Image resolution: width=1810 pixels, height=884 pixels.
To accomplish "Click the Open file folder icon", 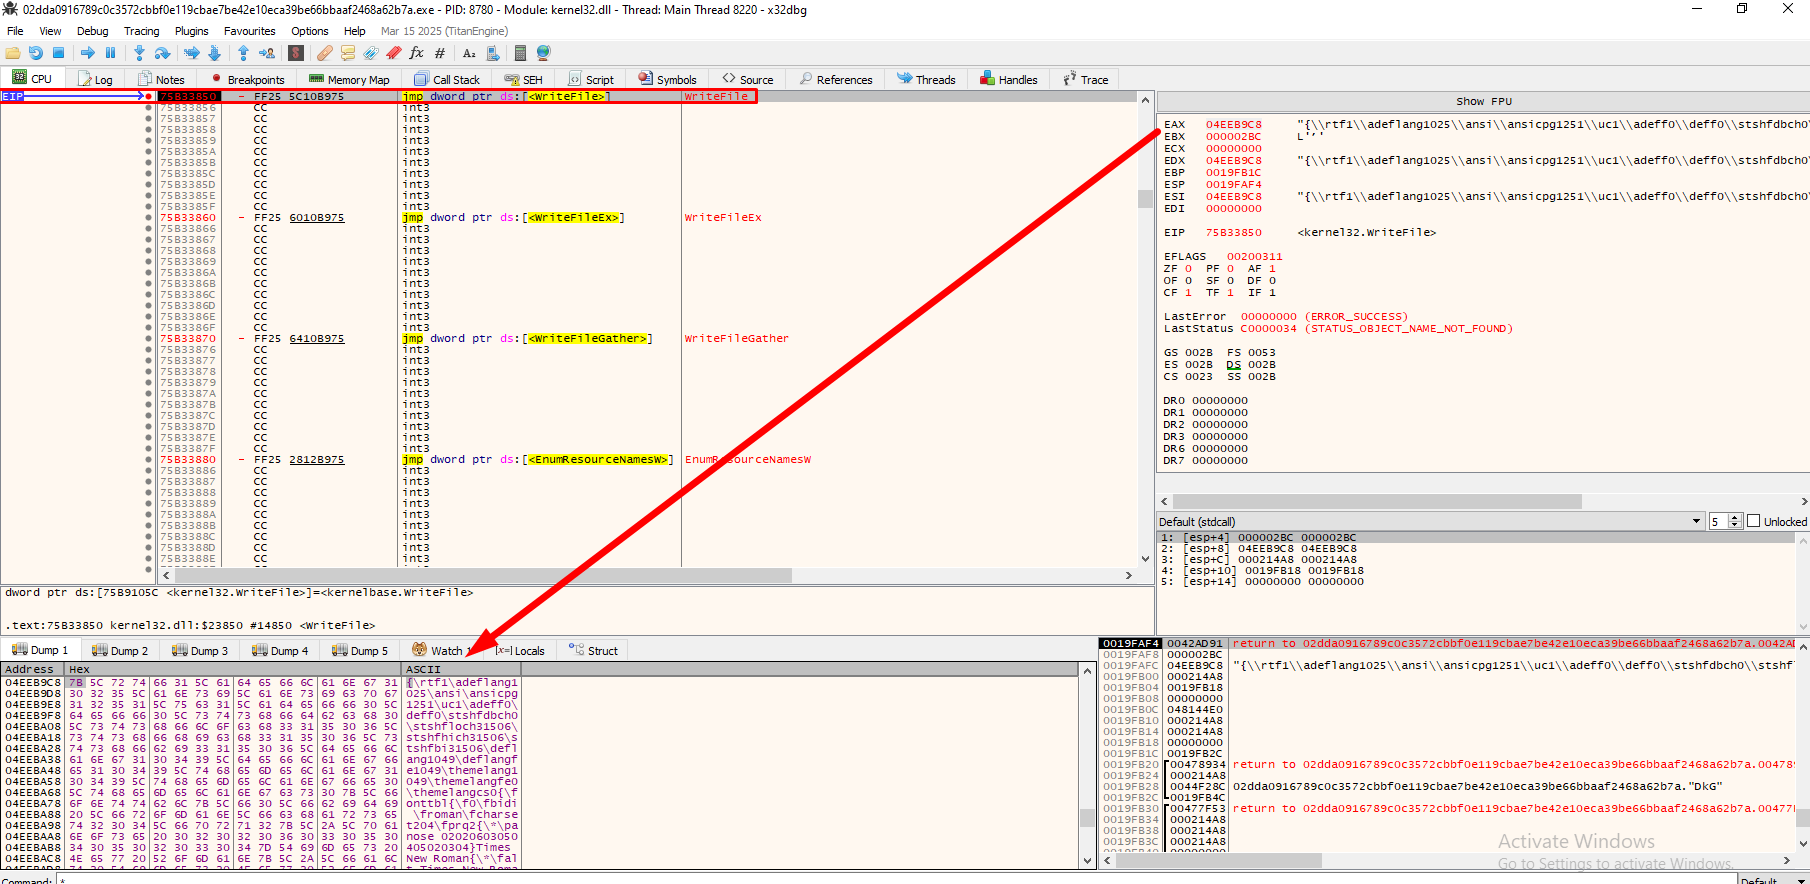I will (13, 53).
